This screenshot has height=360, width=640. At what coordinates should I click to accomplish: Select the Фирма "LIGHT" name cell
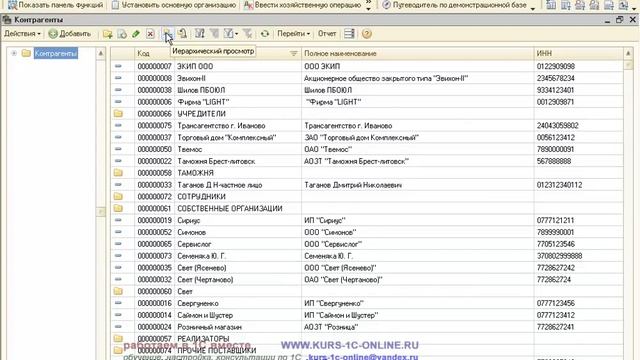[x=238, y=102]
